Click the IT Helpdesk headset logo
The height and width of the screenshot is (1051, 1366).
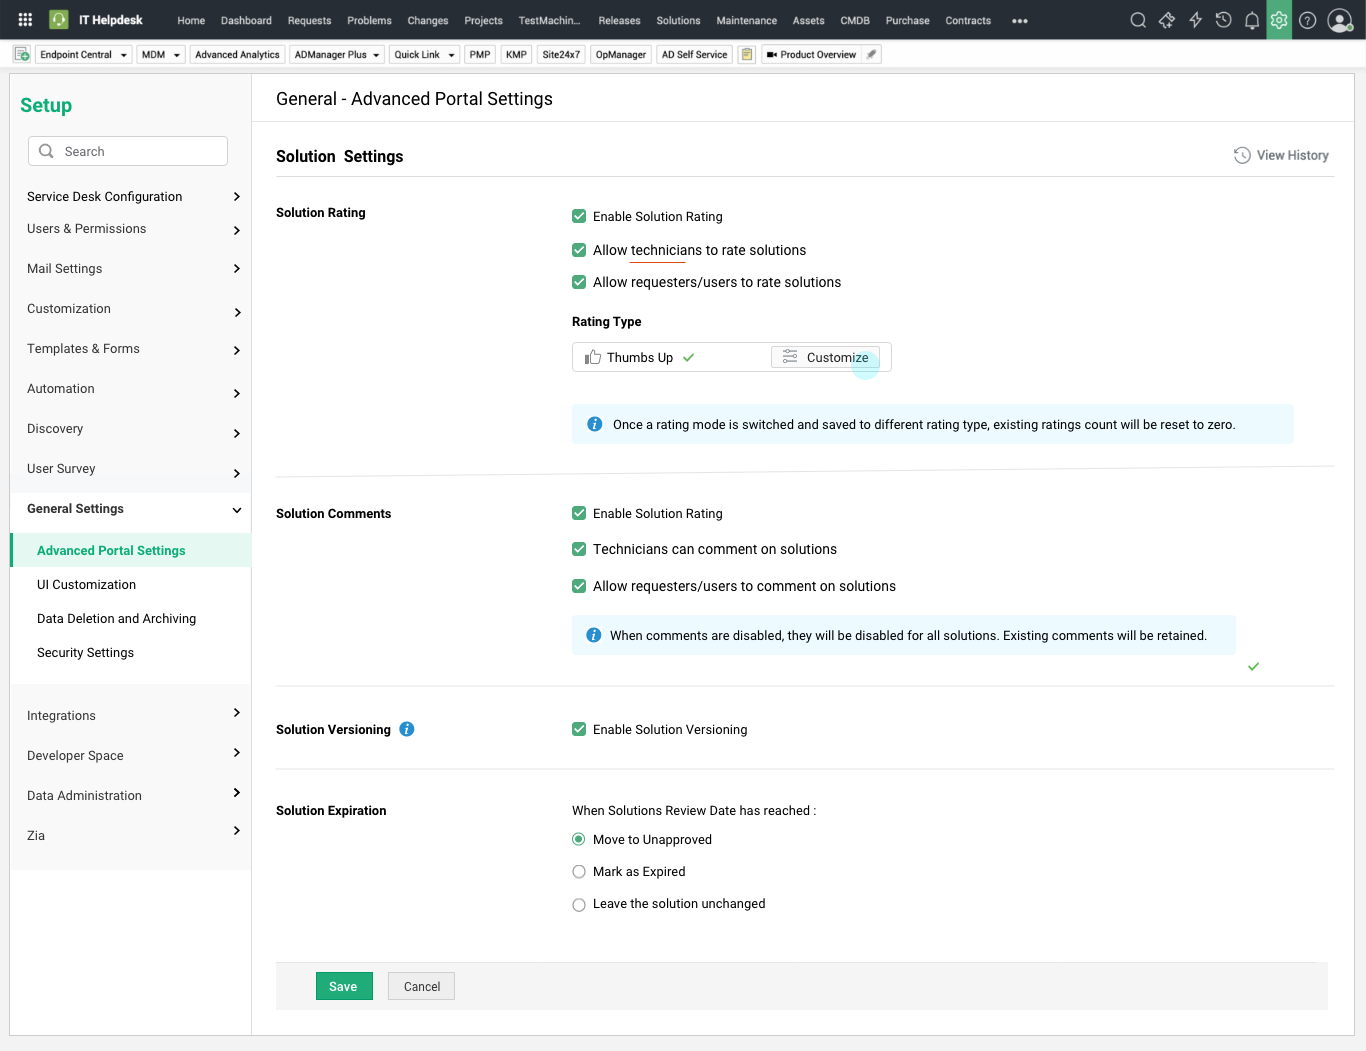tap(59, 20)
